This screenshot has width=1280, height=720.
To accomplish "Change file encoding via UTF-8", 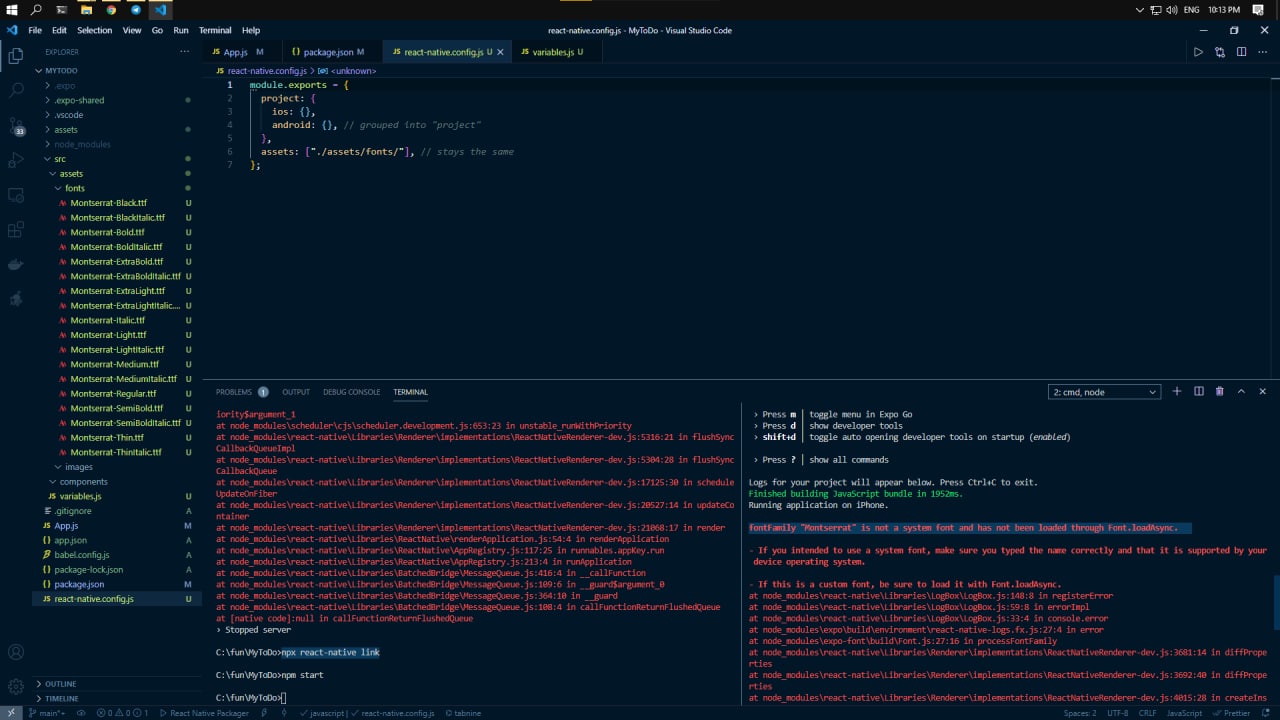I will [1118, 713].
